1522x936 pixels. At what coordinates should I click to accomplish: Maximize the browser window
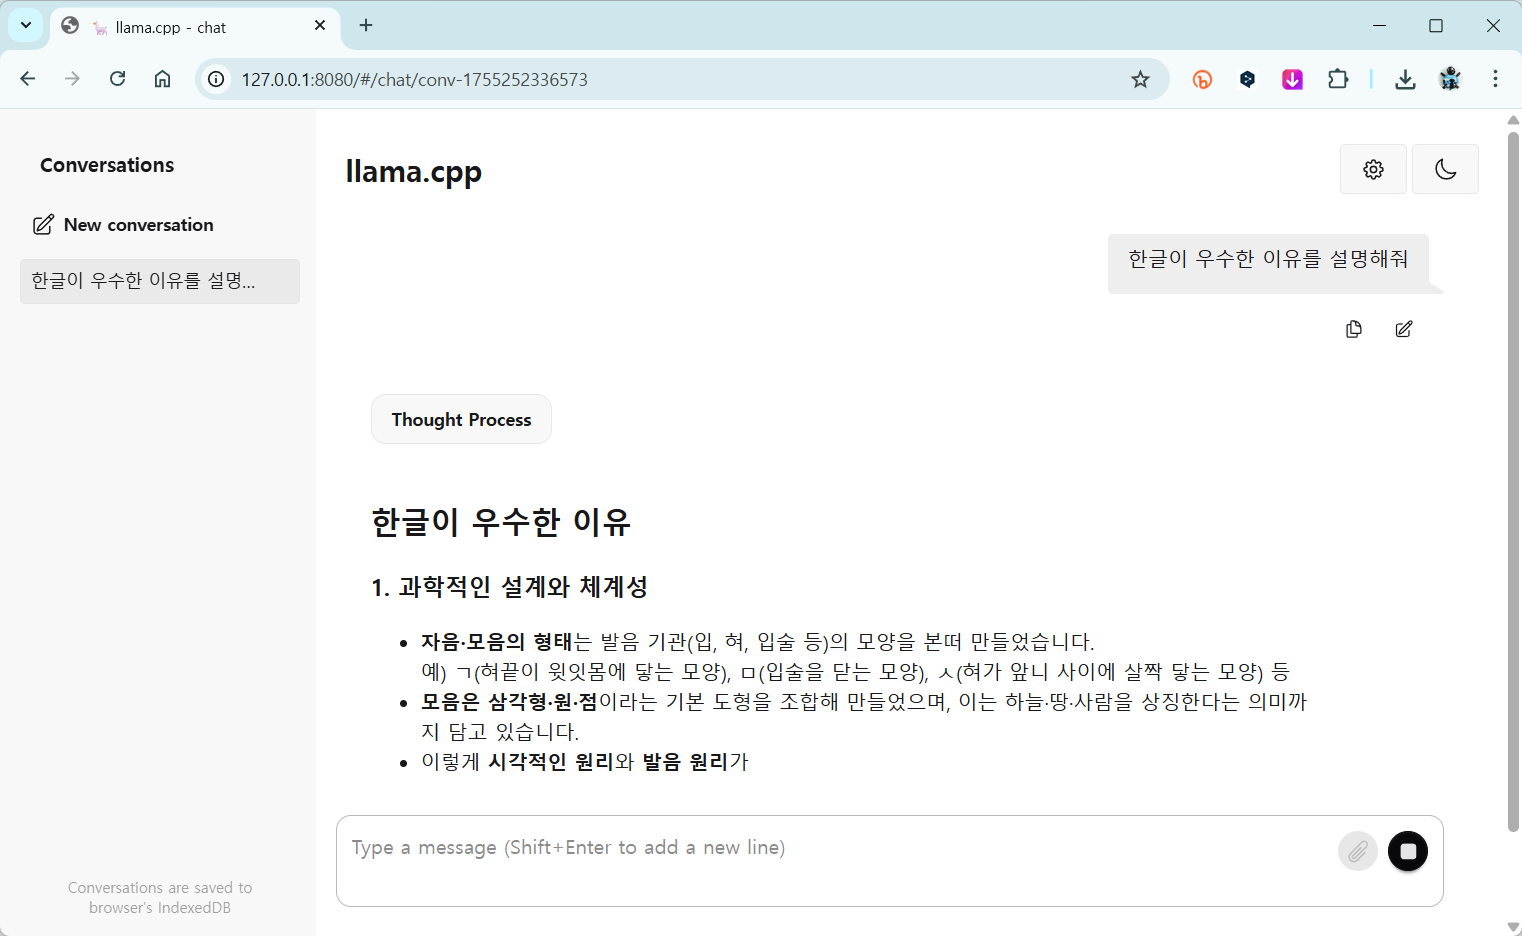[1436, 26]
